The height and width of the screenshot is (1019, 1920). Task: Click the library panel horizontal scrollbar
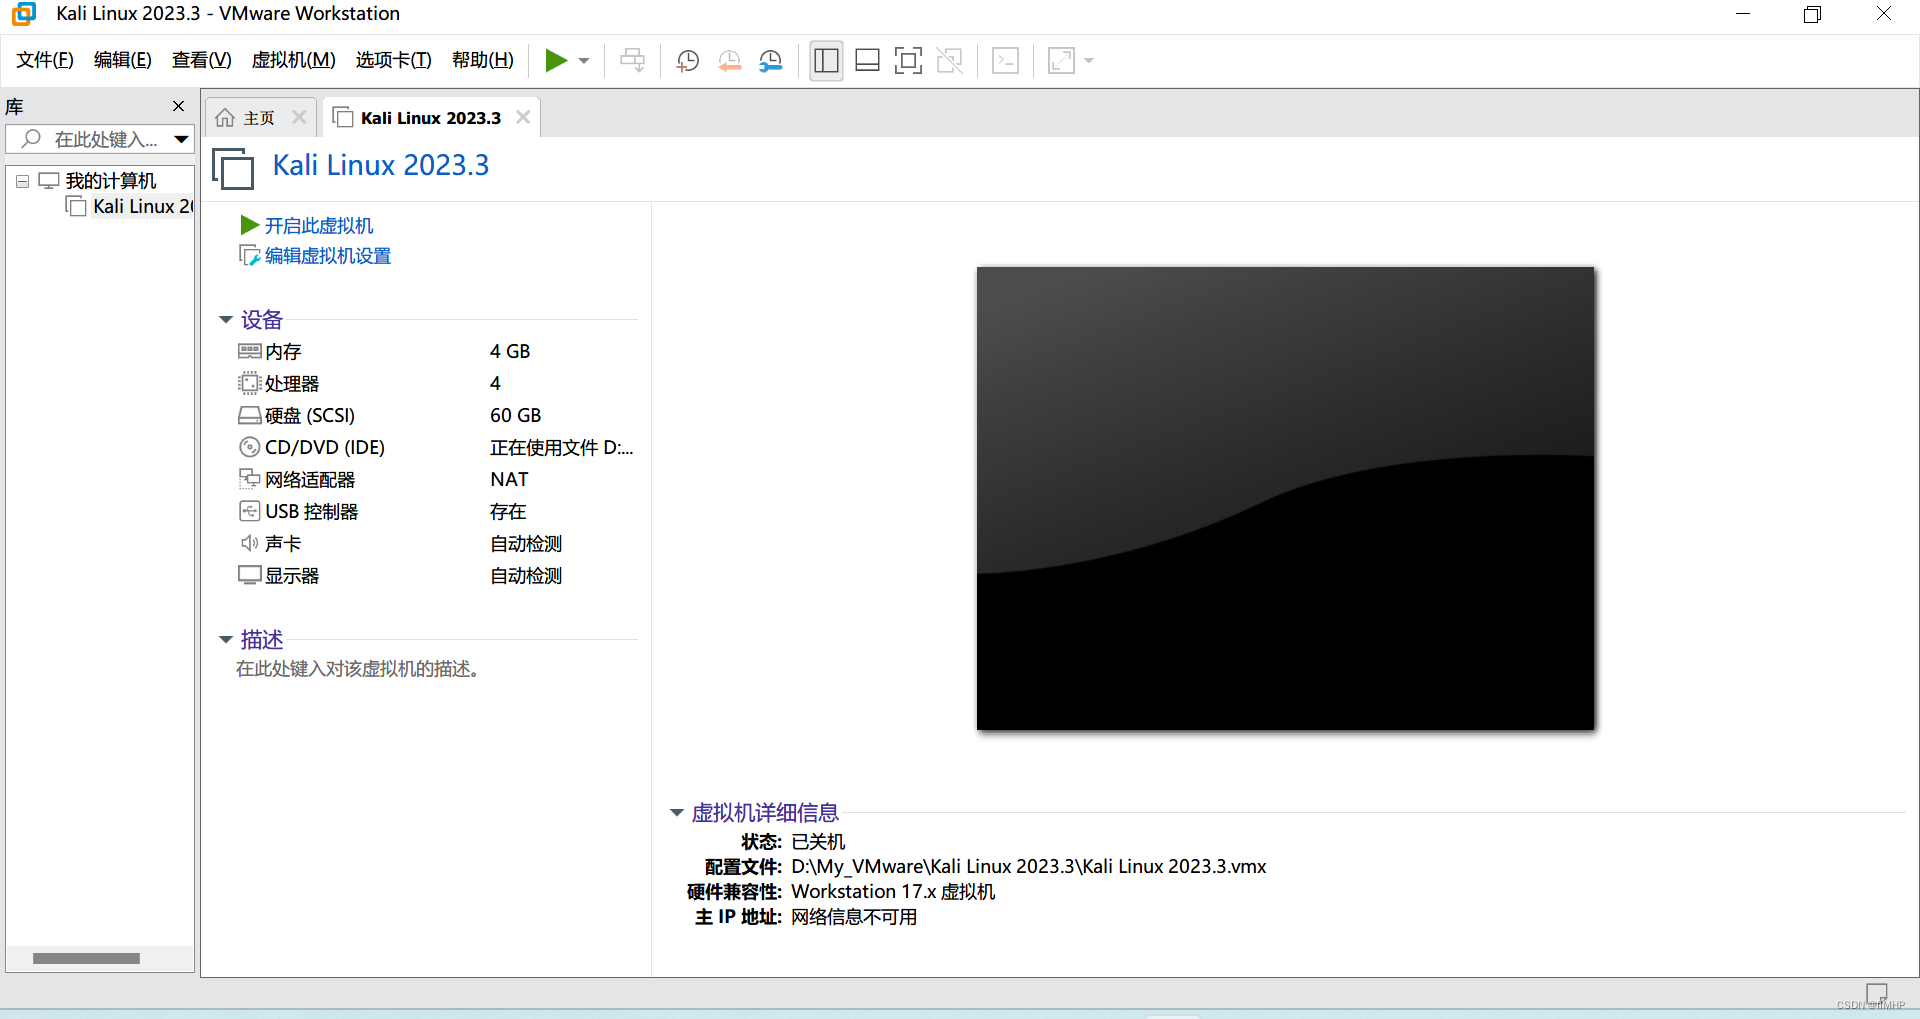(x=86, y=958)
